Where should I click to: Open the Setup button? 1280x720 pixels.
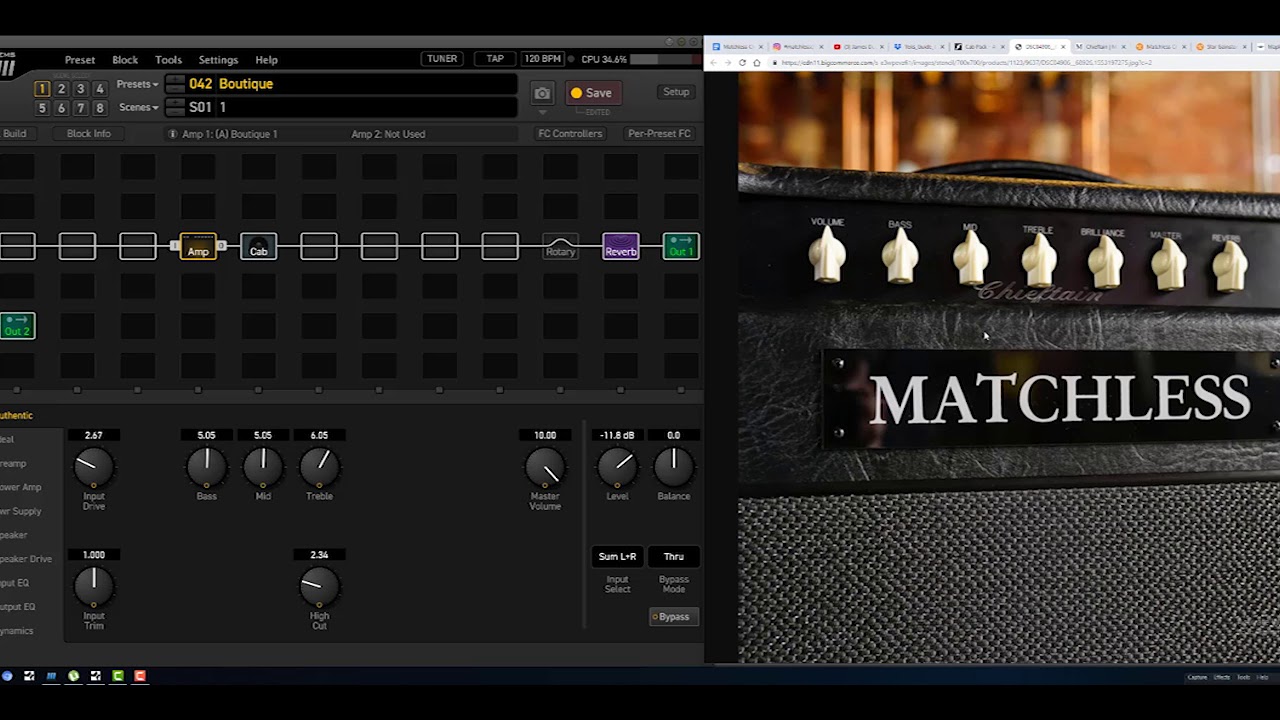(676, 92)
